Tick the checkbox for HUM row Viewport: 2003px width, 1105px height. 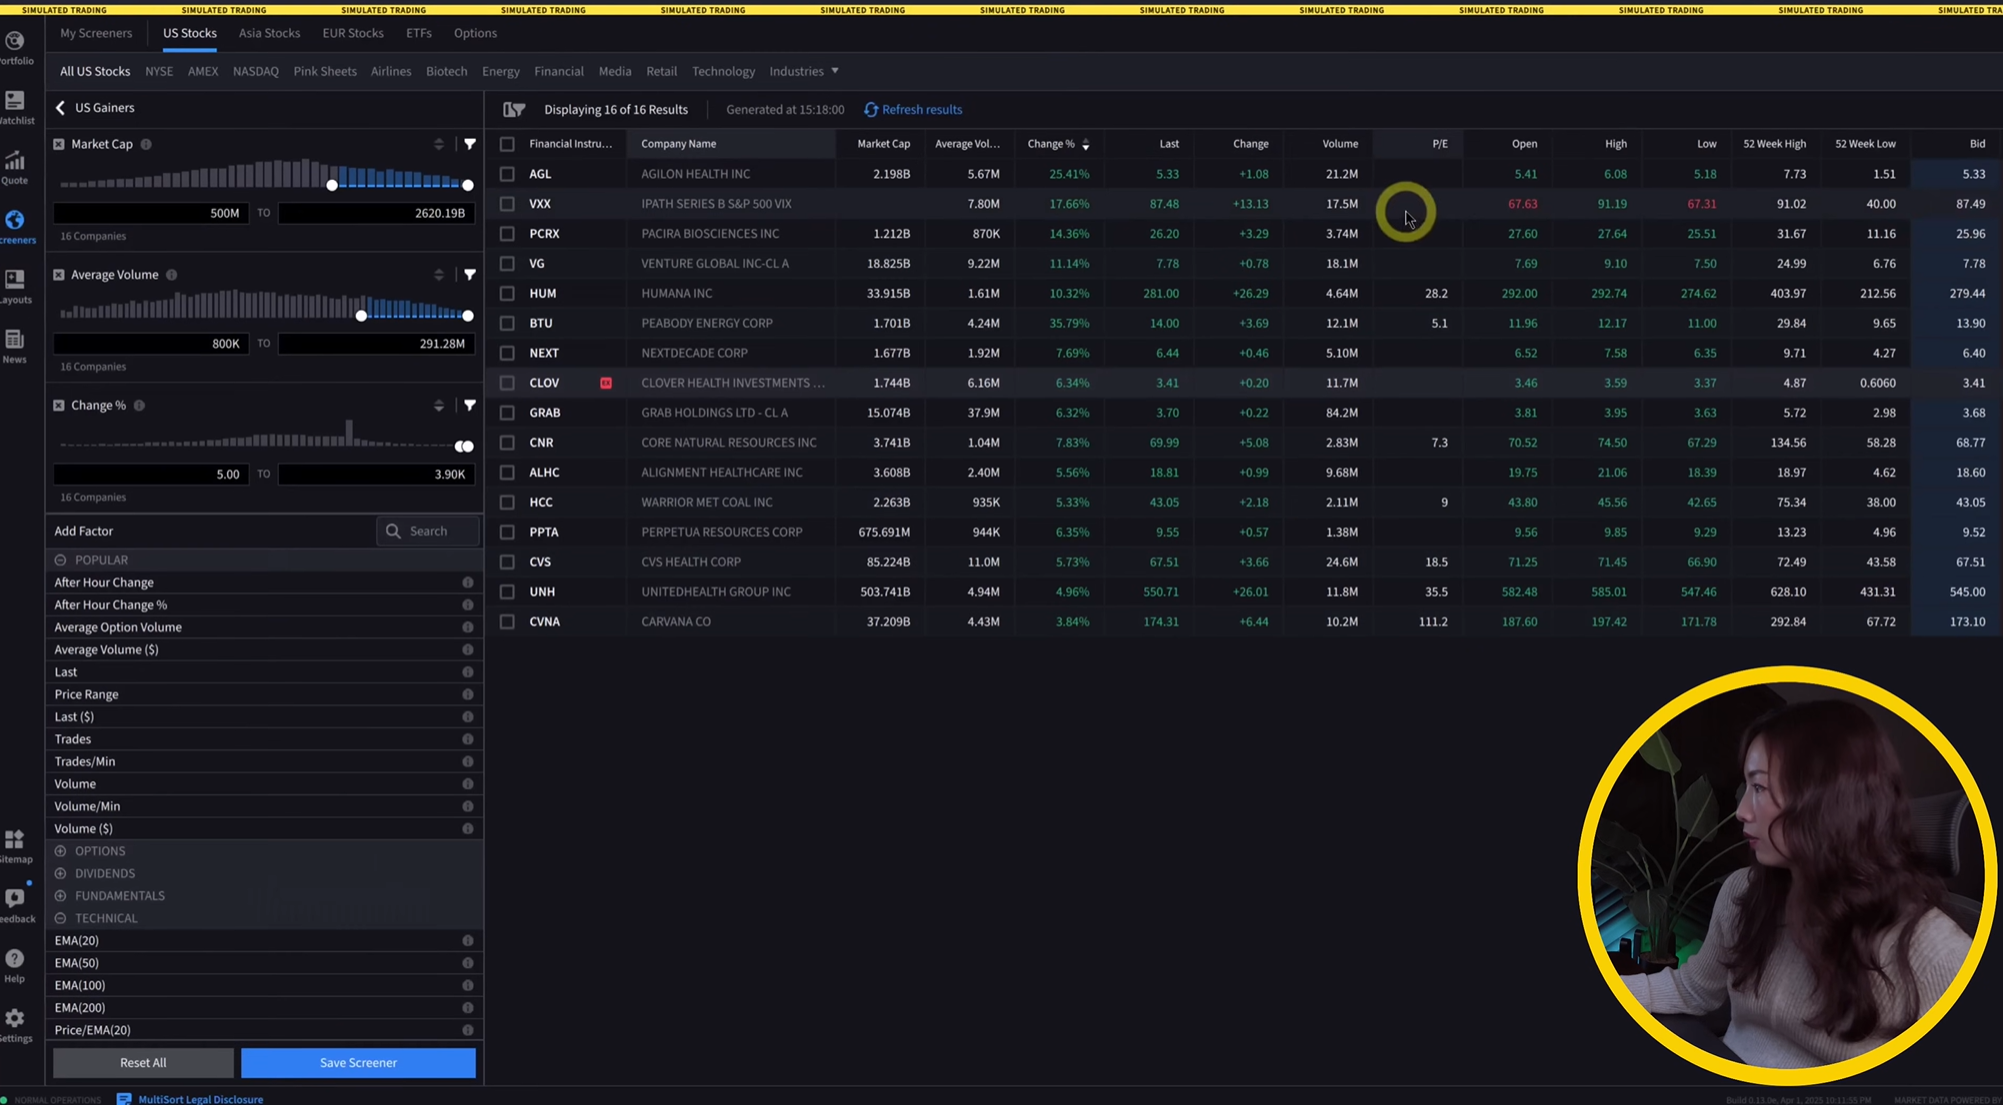(x=507, y=294)
